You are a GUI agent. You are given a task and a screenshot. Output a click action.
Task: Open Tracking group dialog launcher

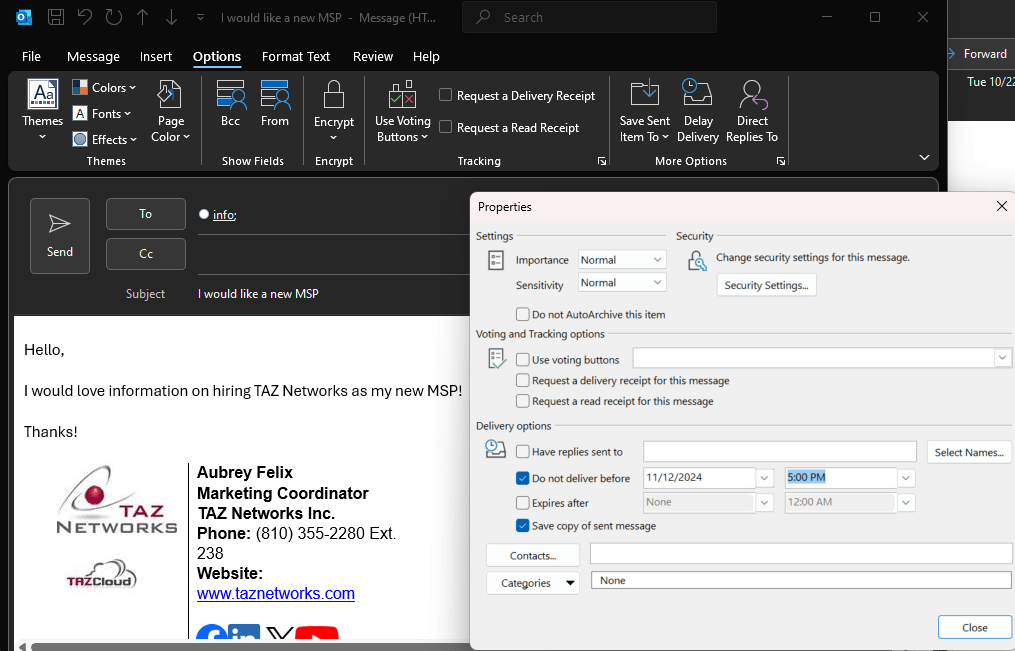[602, 161]
